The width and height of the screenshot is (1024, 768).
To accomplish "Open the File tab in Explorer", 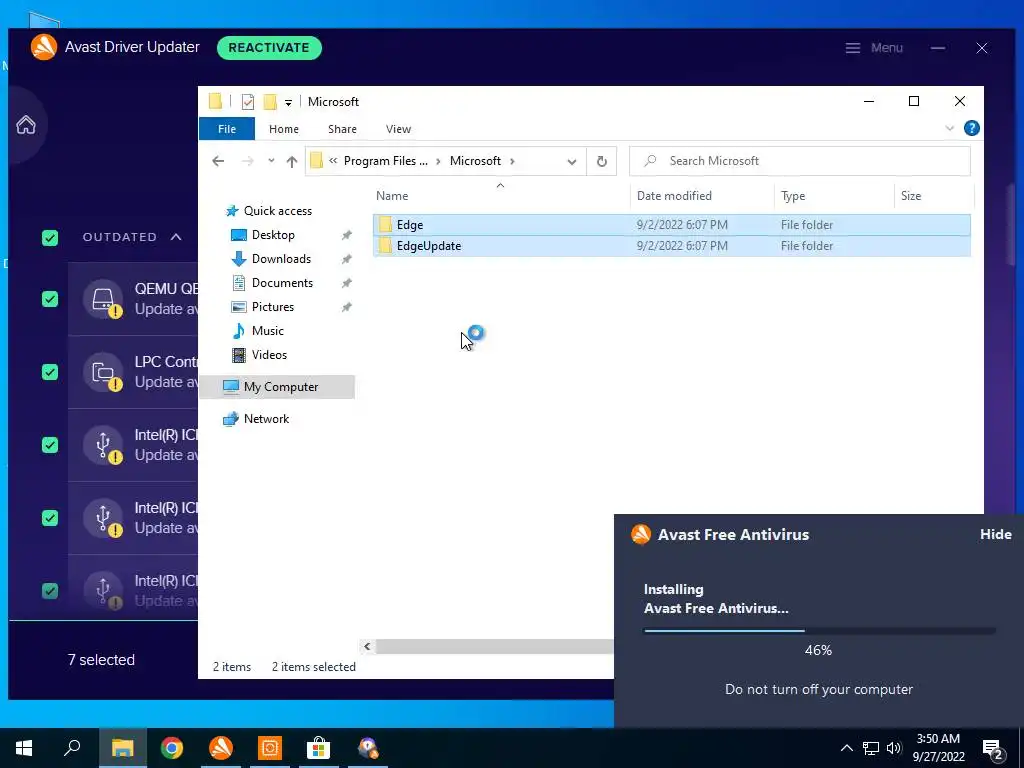I will click(227, 129).
